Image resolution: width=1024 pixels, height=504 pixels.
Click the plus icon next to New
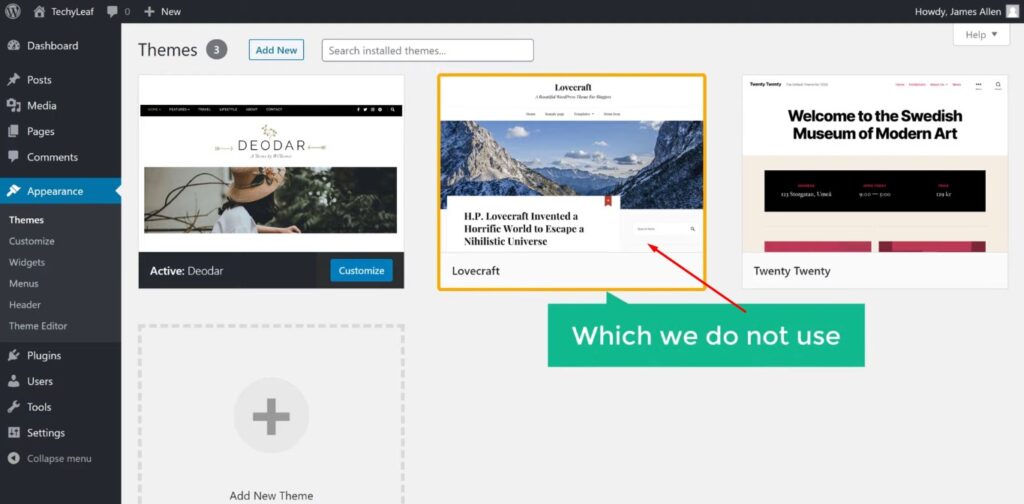point(150,12)
